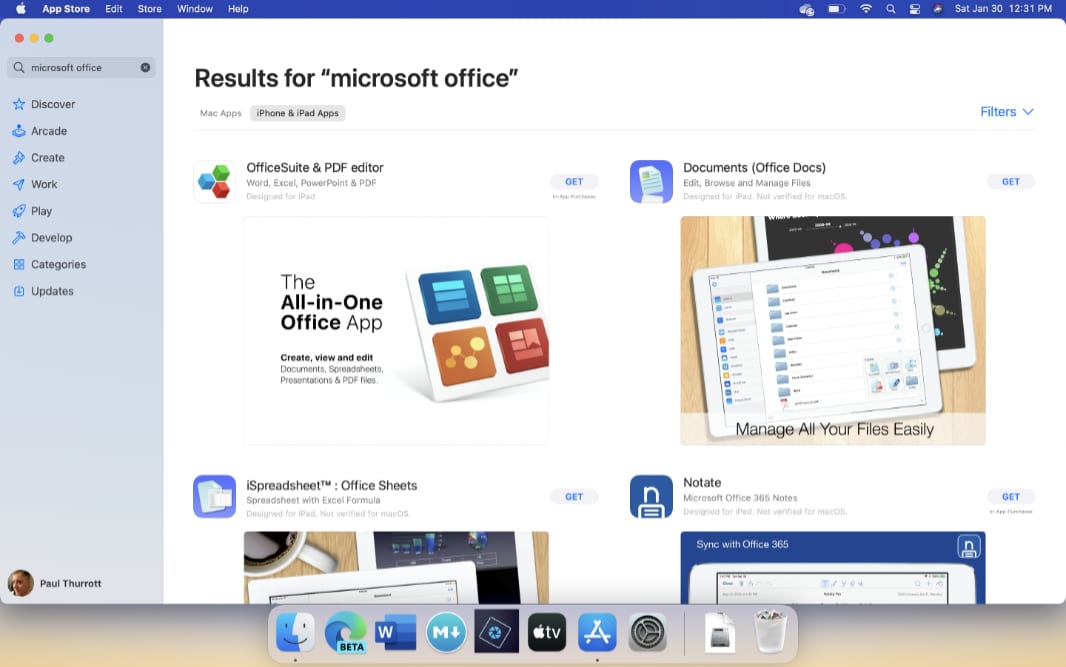
Task: Open the Help menu
Action: (x=238, y=9)
